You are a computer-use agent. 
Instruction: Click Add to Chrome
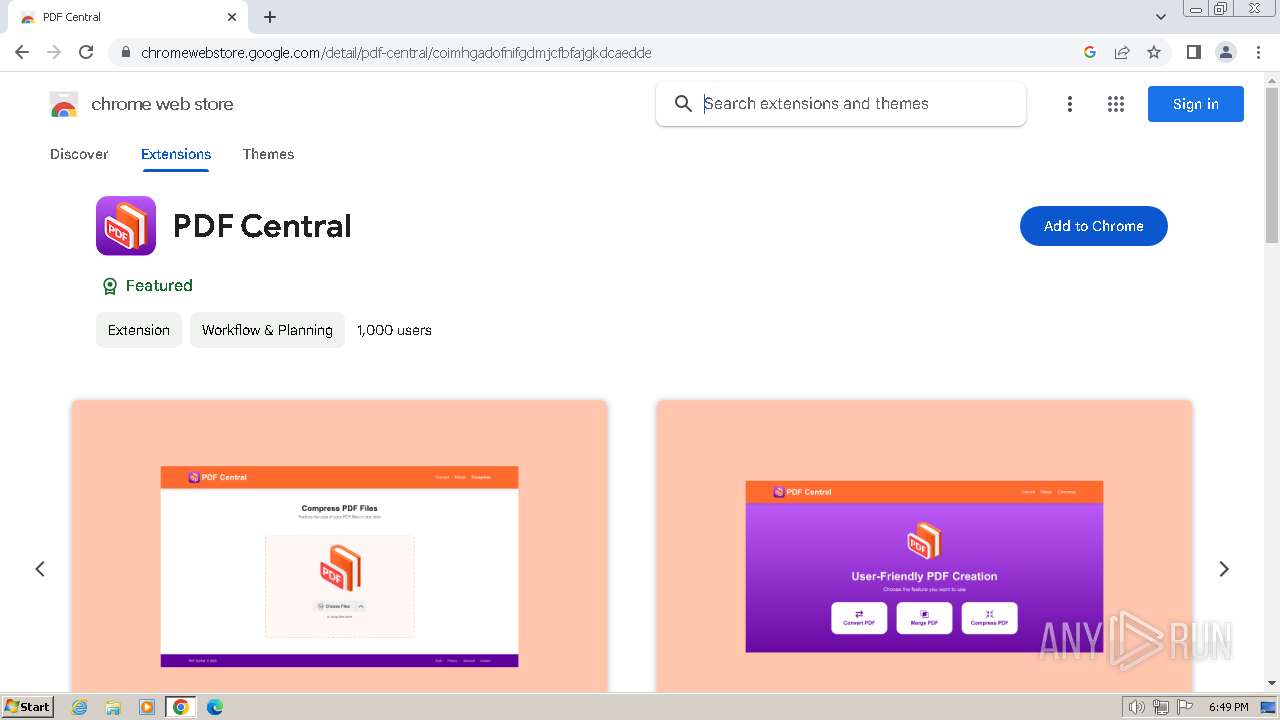tap(1094, 226)
